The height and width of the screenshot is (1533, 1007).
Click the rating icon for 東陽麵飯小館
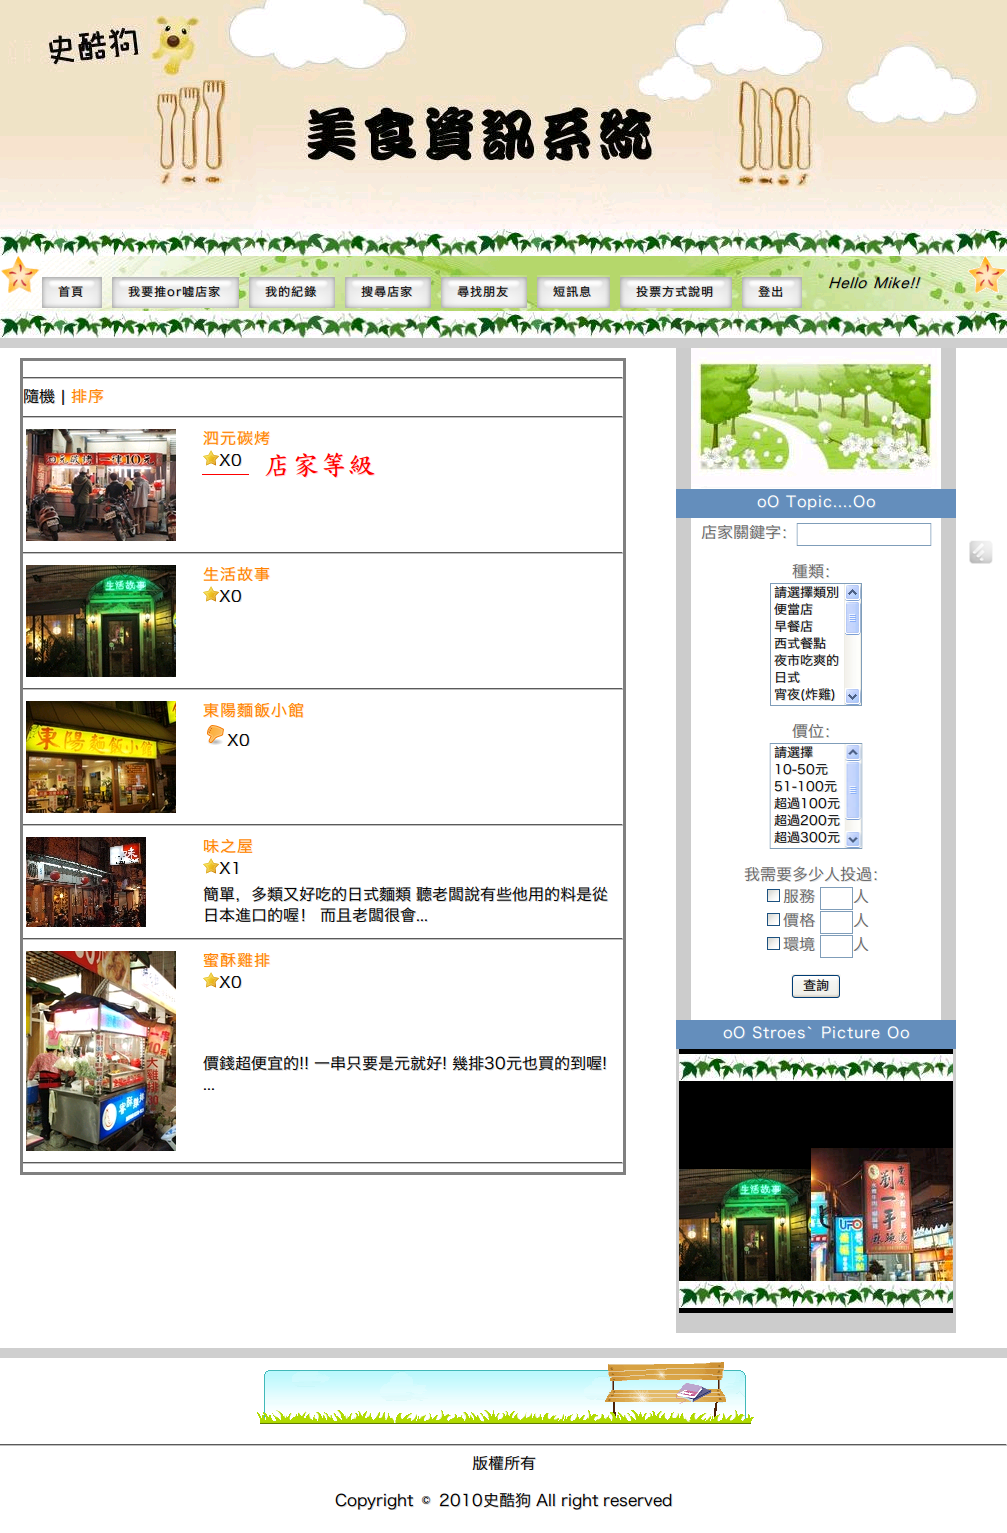coord(215,736)
